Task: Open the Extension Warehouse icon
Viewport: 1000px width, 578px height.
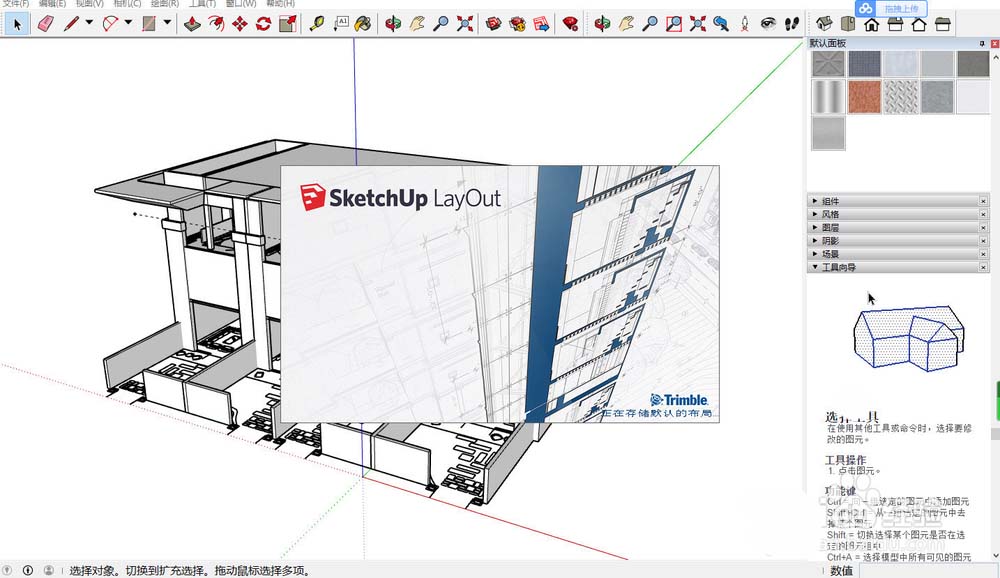Action: [x=517, y=24]
